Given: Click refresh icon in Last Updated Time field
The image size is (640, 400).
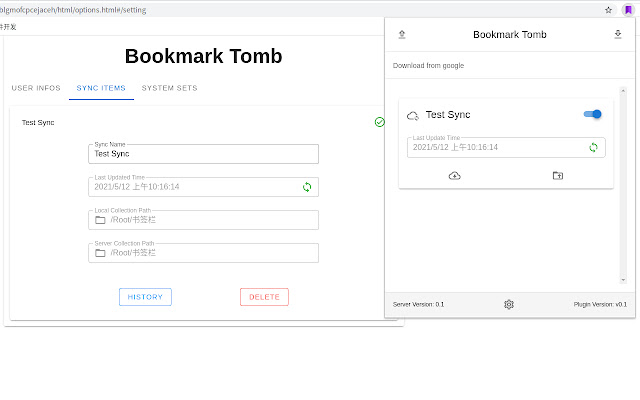Looking at the screenshot, I should pyautogui.click(x=307, y=186).
